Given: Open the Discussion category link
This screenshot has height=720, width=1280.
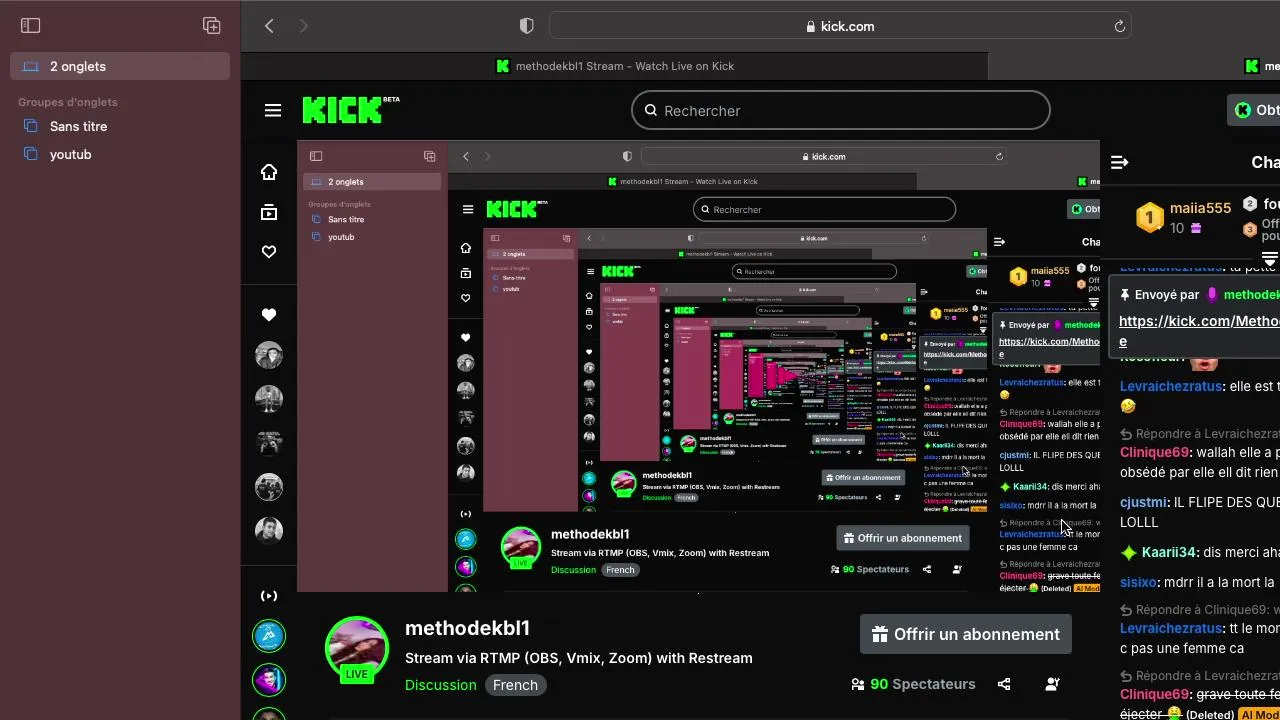Looking at the screenshot, I should tap(441, 685).
